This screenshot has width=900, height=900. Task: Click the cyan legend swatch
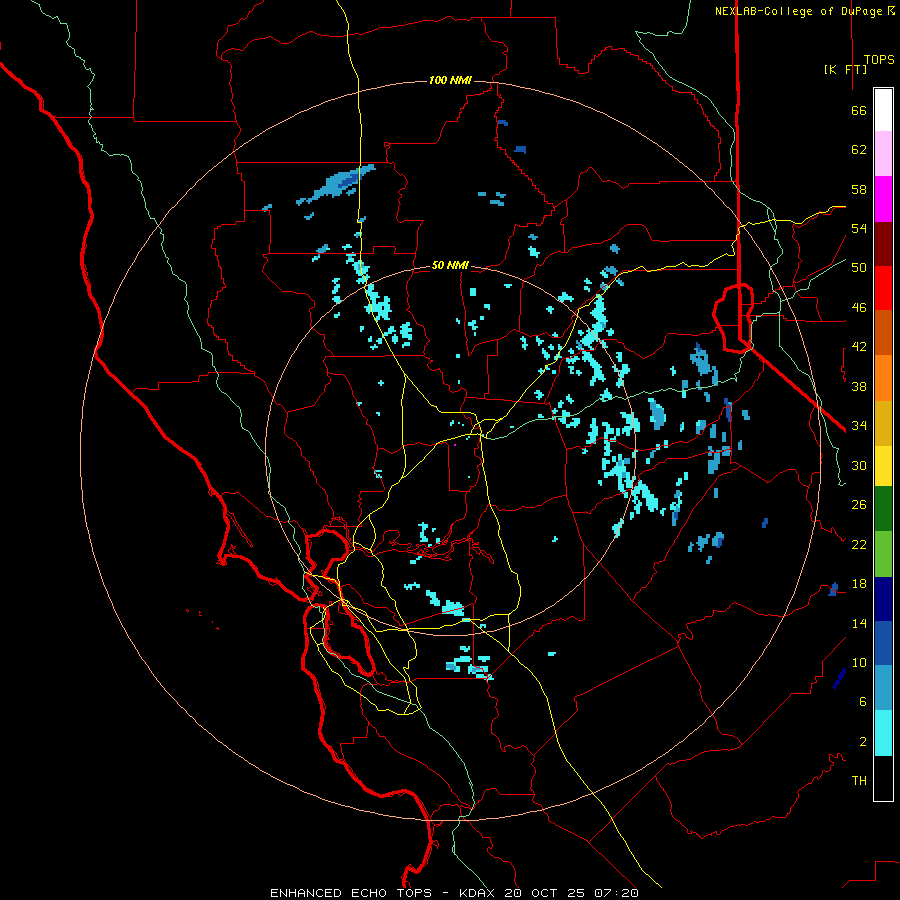883,733
